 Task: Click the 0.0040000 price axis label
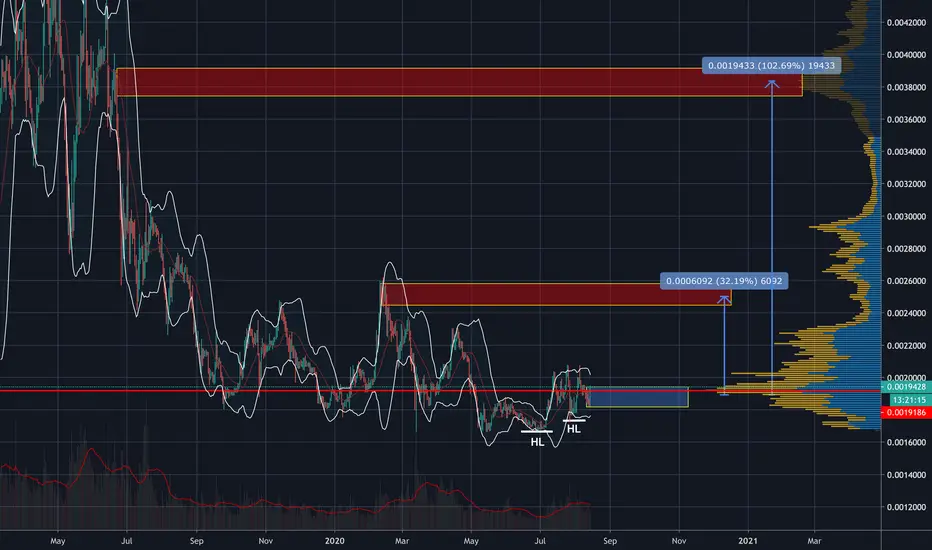[x=906, y=55]
